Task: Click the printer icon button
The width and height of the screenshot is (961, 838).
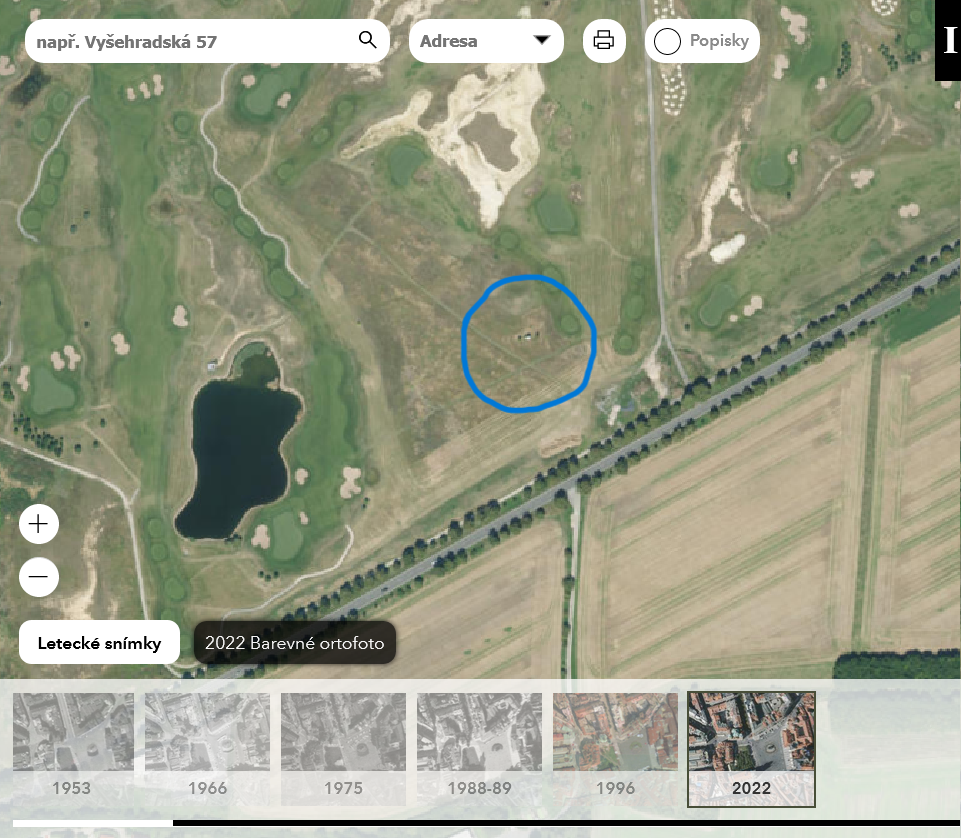Action: tap(604, 40)
